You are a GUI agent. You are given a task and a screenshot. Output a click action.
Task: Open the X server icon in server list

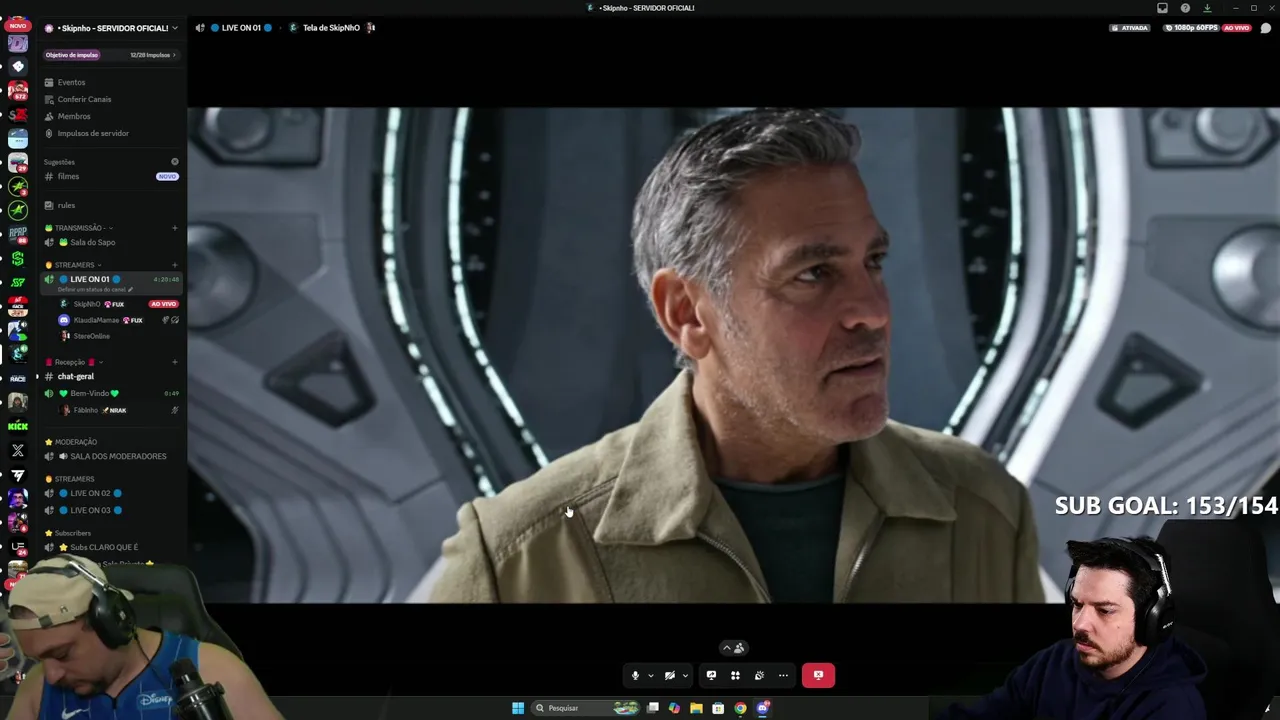pos(18,450)
